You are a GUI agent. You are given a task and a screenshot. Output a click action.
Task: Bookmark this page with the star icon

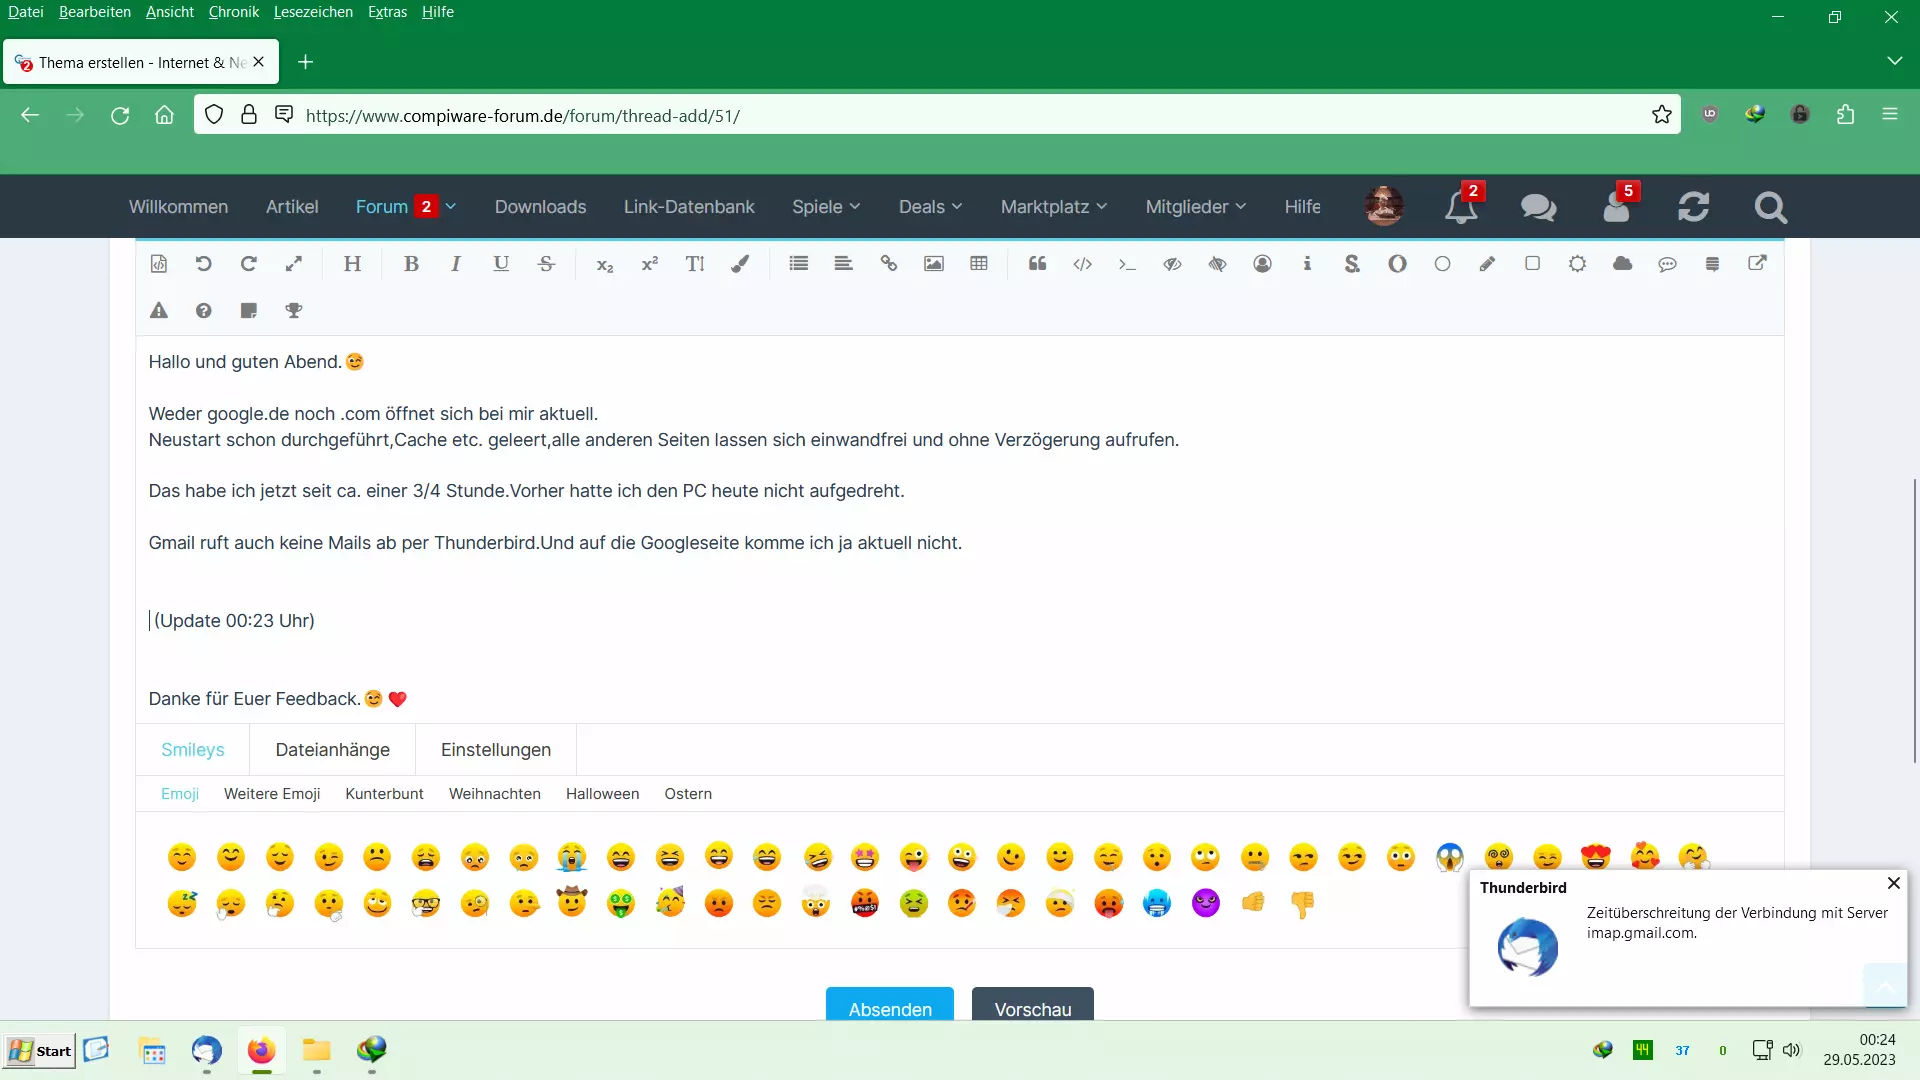1661,115
